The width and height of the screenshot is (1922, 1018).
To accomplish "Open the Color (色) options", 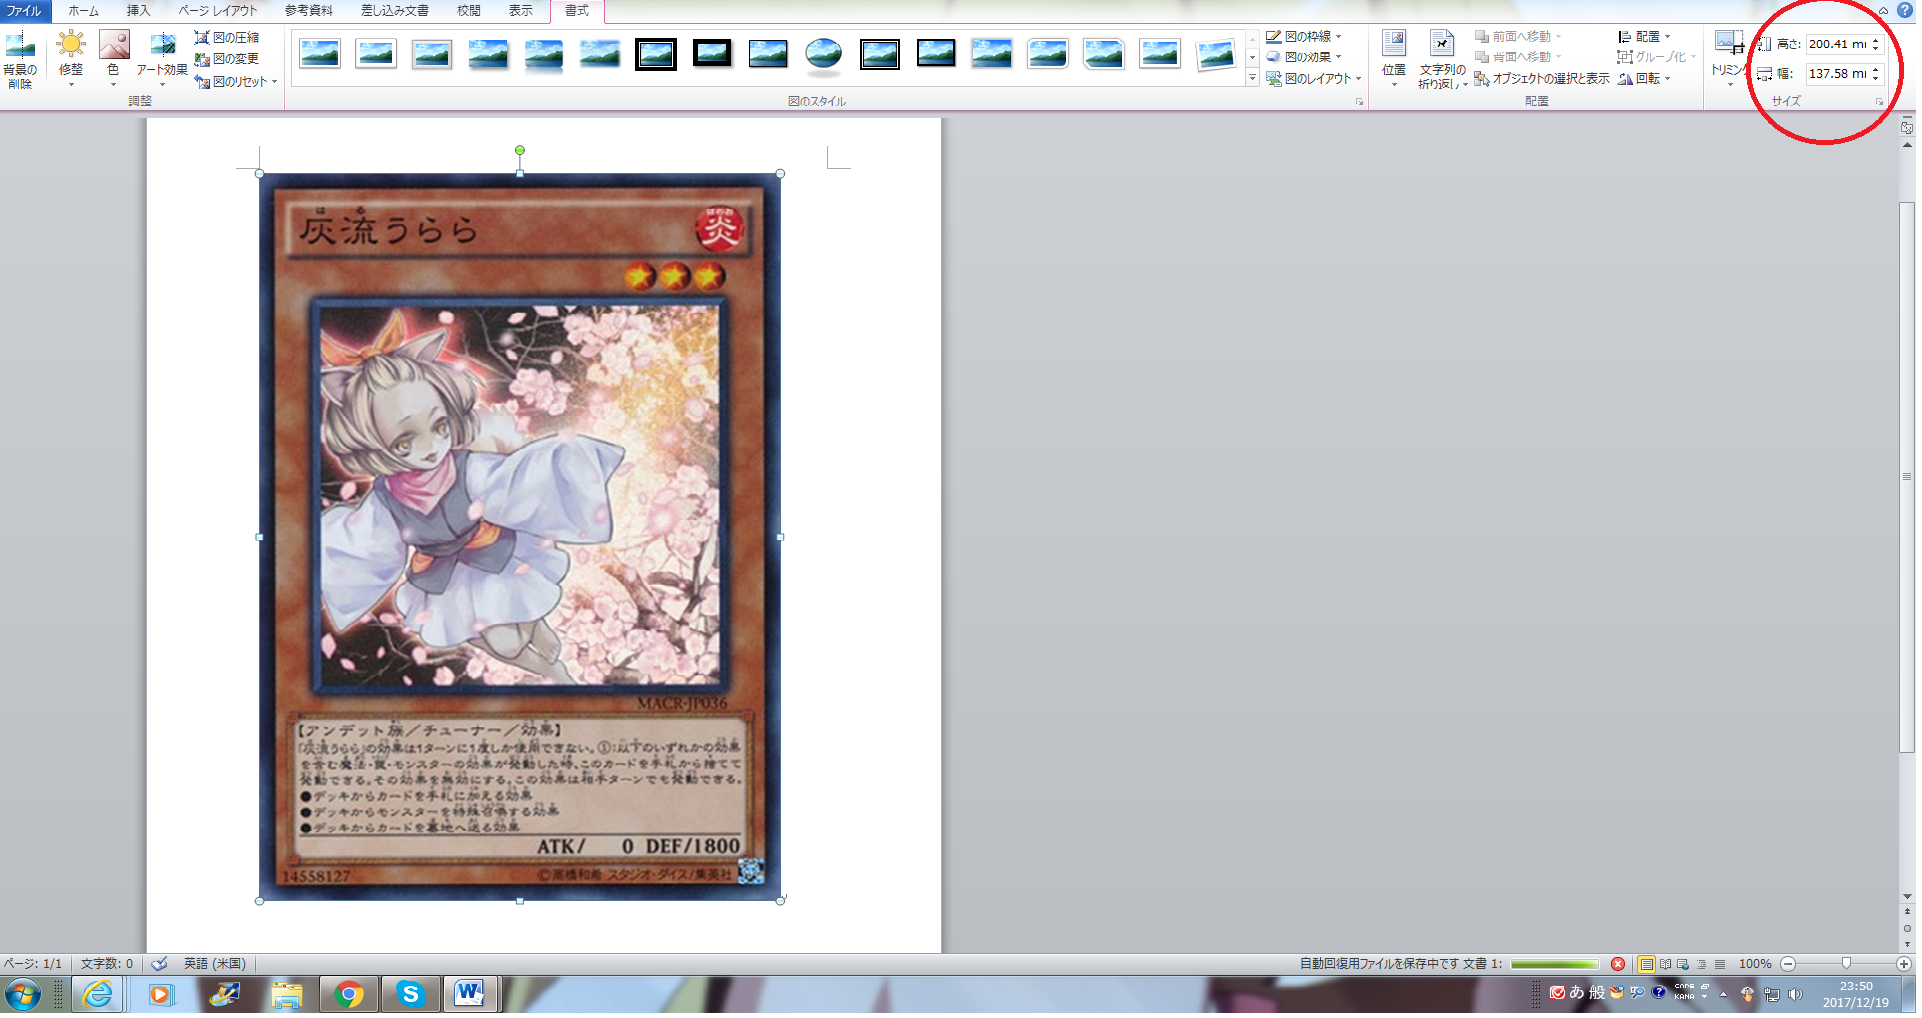I will (x=114, y=59).
